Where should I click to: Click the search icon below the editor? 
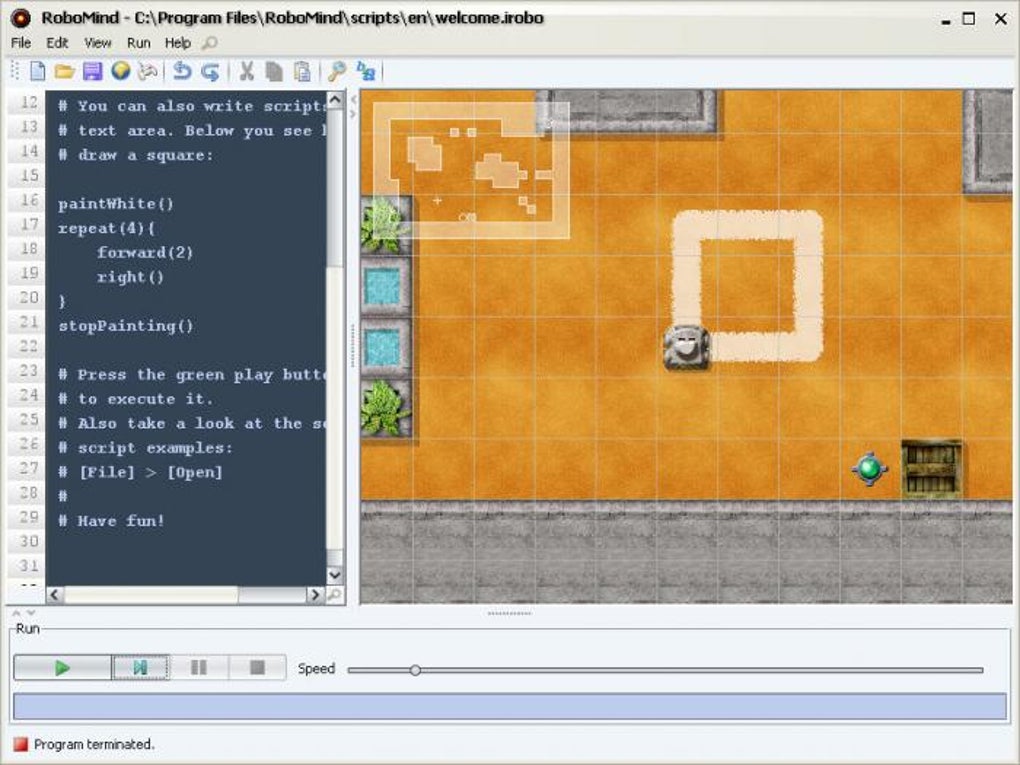[x=334, y=594]
